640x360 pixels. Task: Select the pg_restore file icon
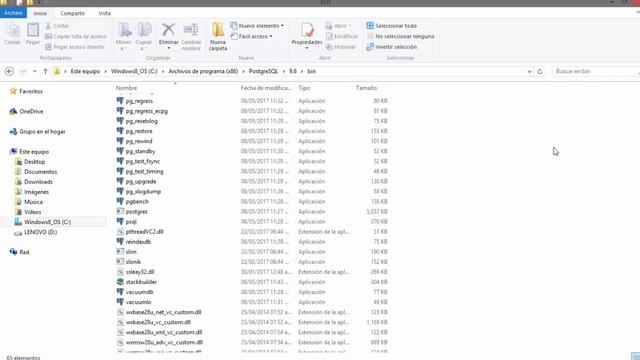pyautogui.click(x=120, y=131)
